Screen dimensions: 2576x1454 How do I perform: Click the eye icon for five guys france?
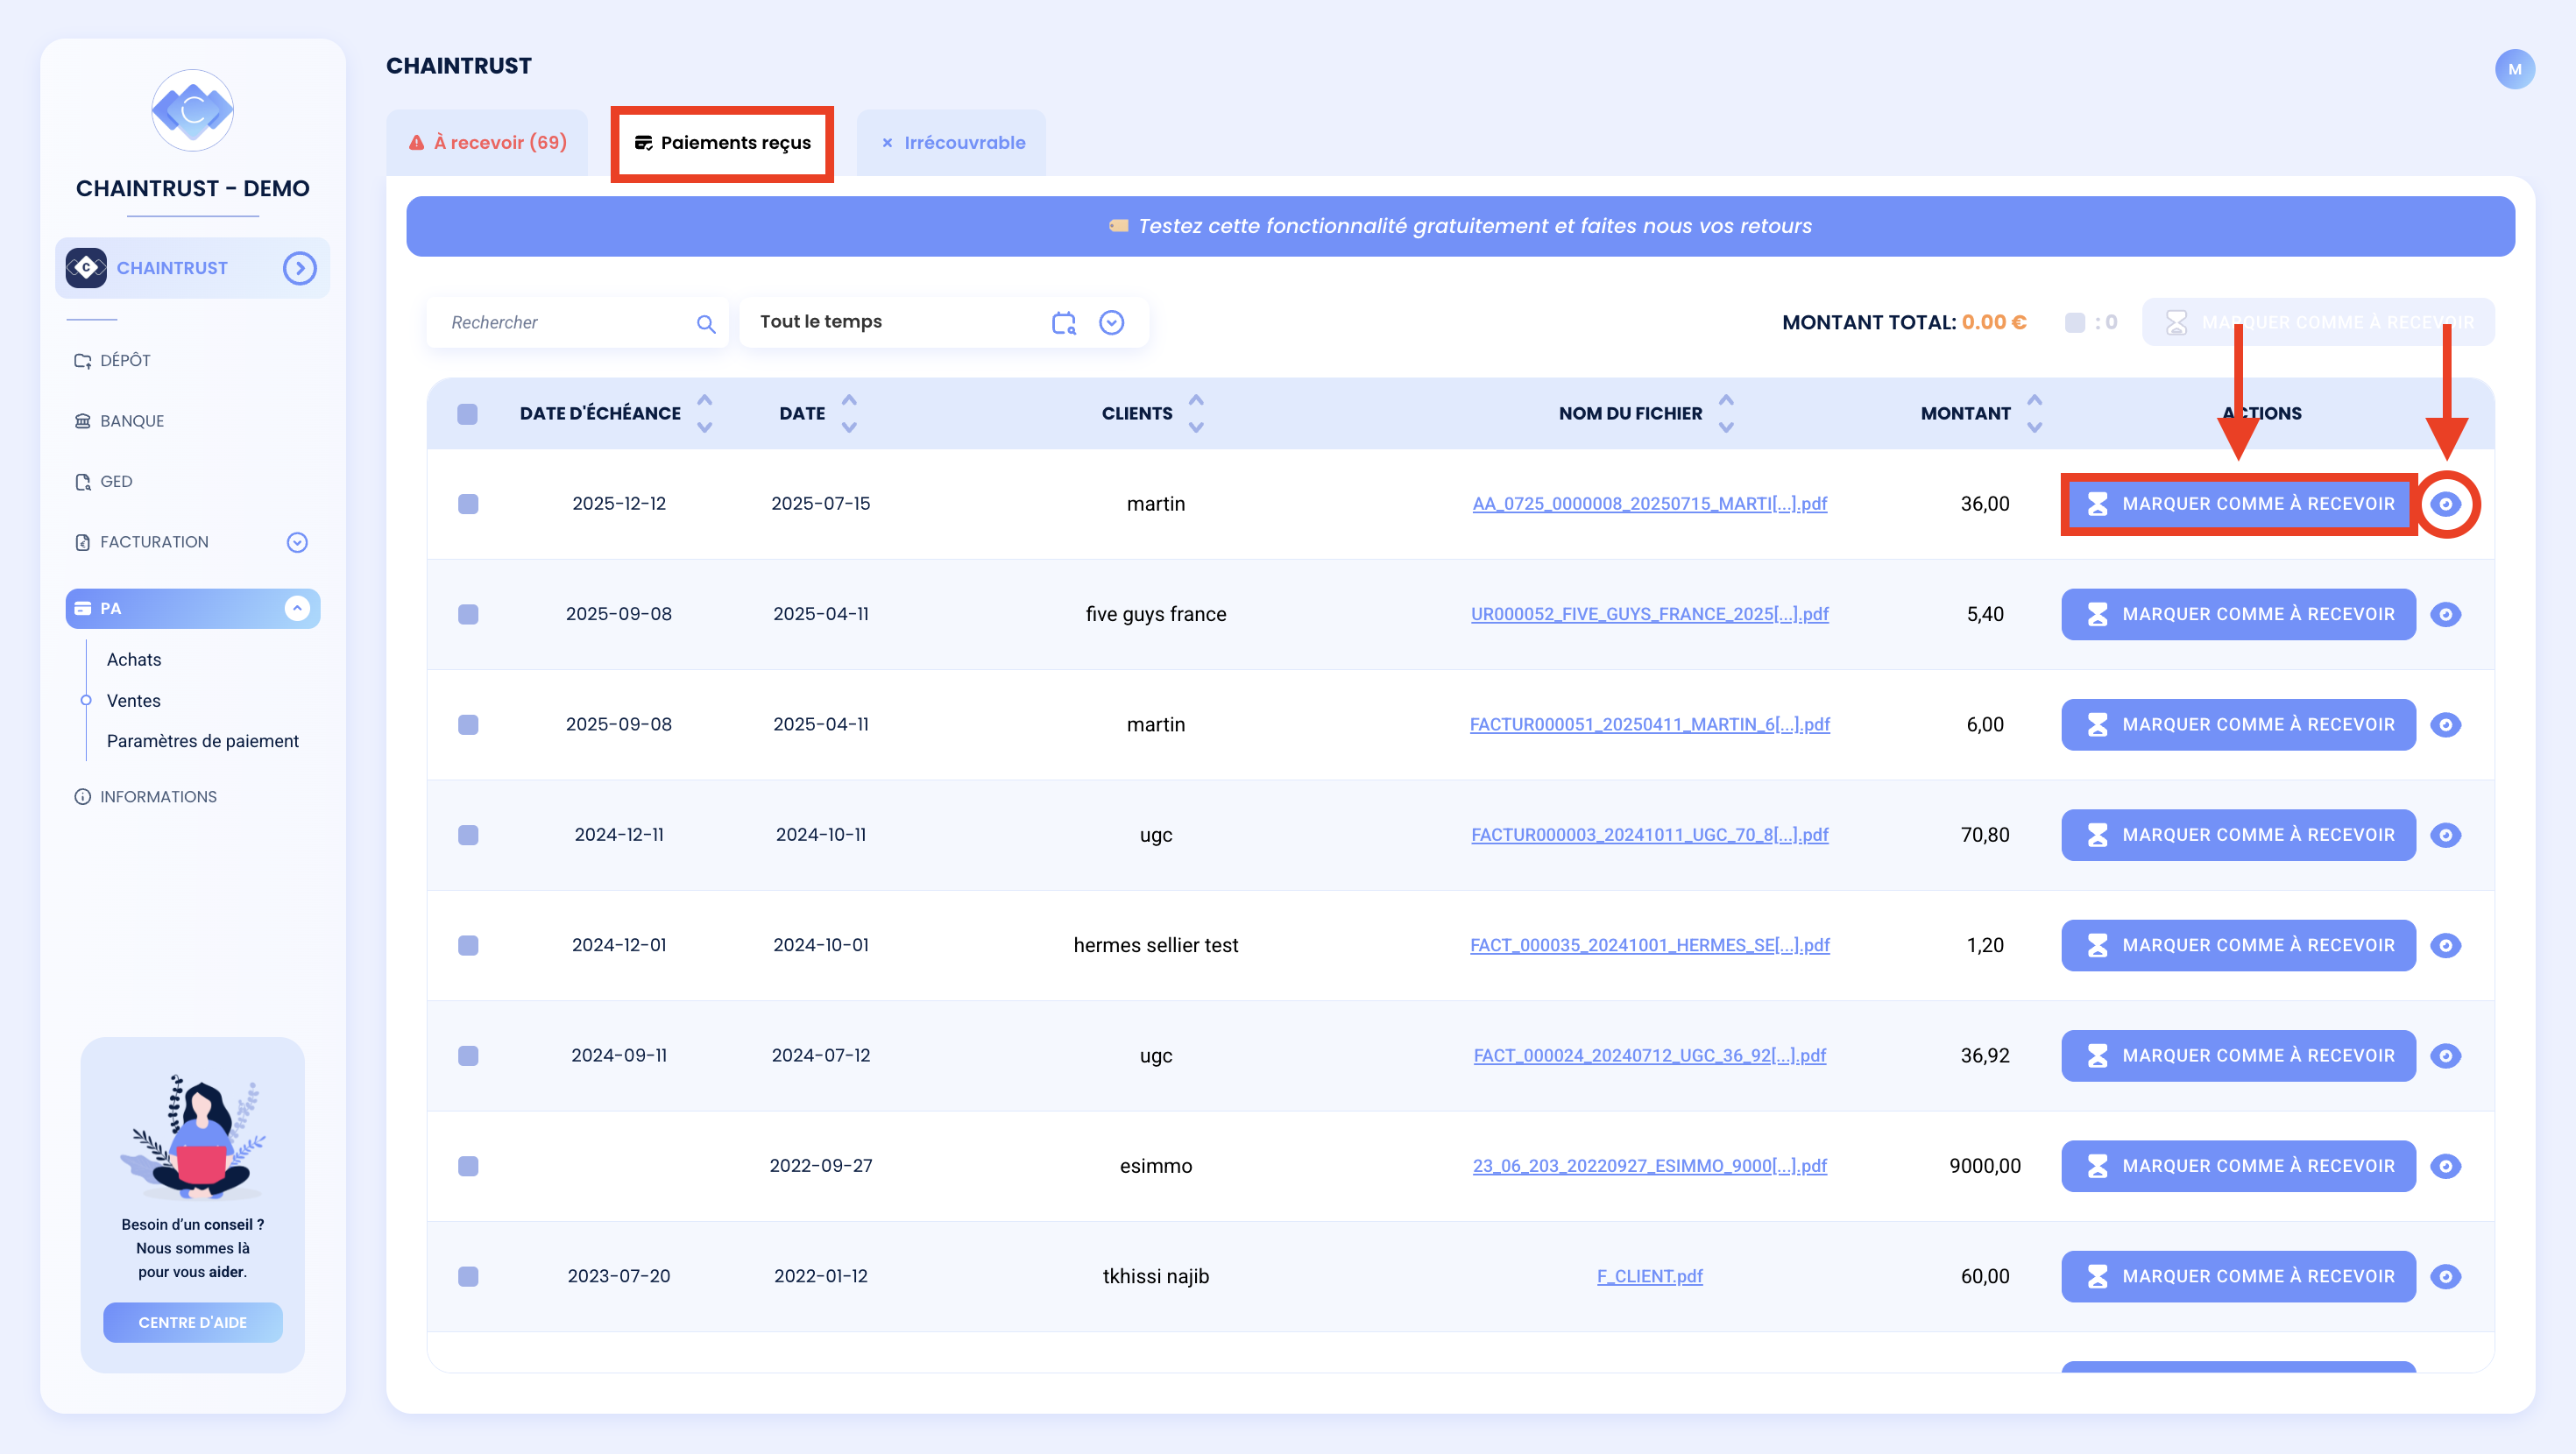click(2445, 614)
